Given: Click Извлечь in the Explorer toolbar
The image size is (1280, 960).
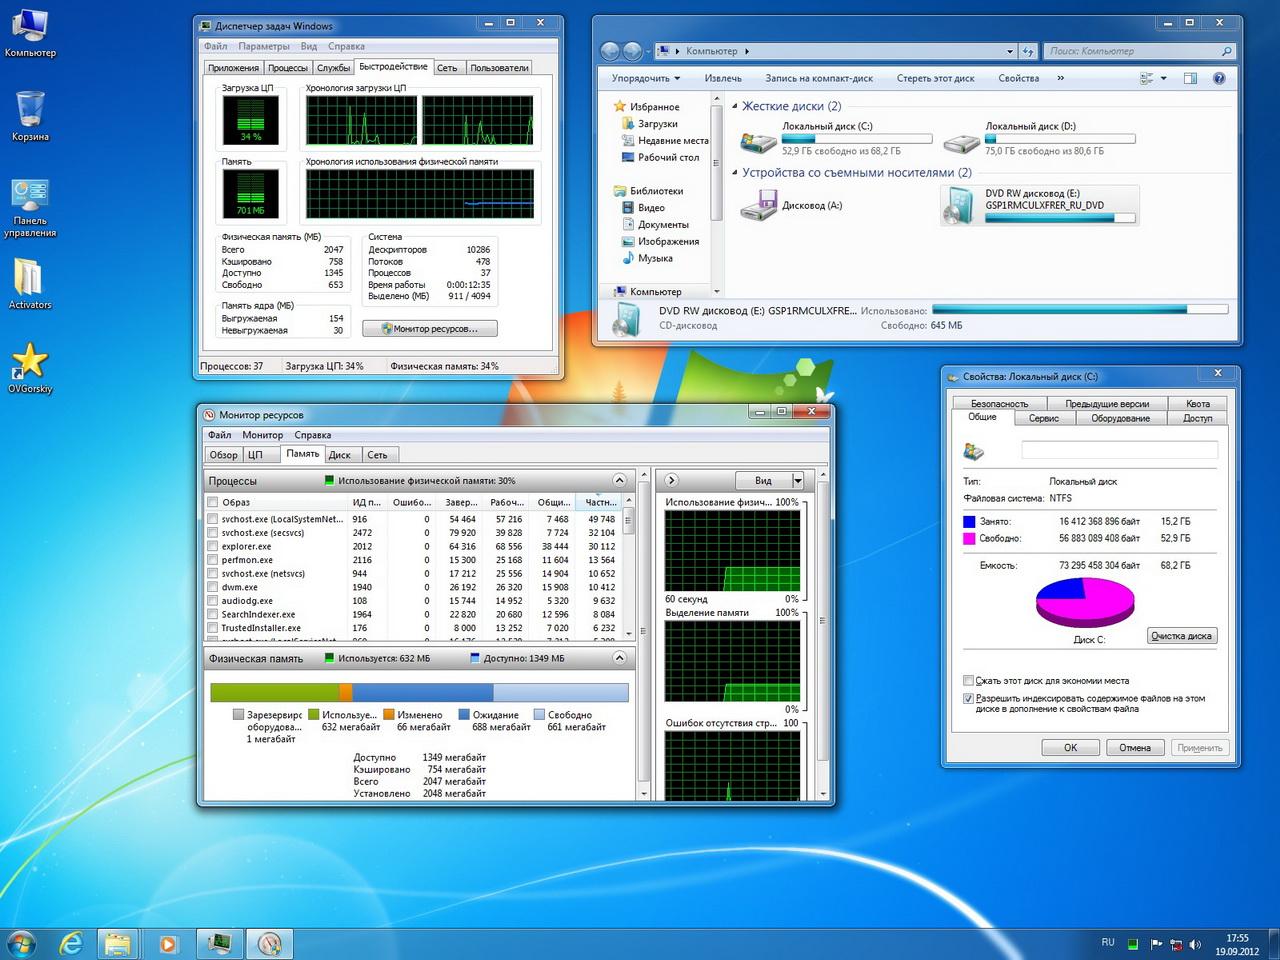Looking at the screenshot, I should click(x=723, y=78).
